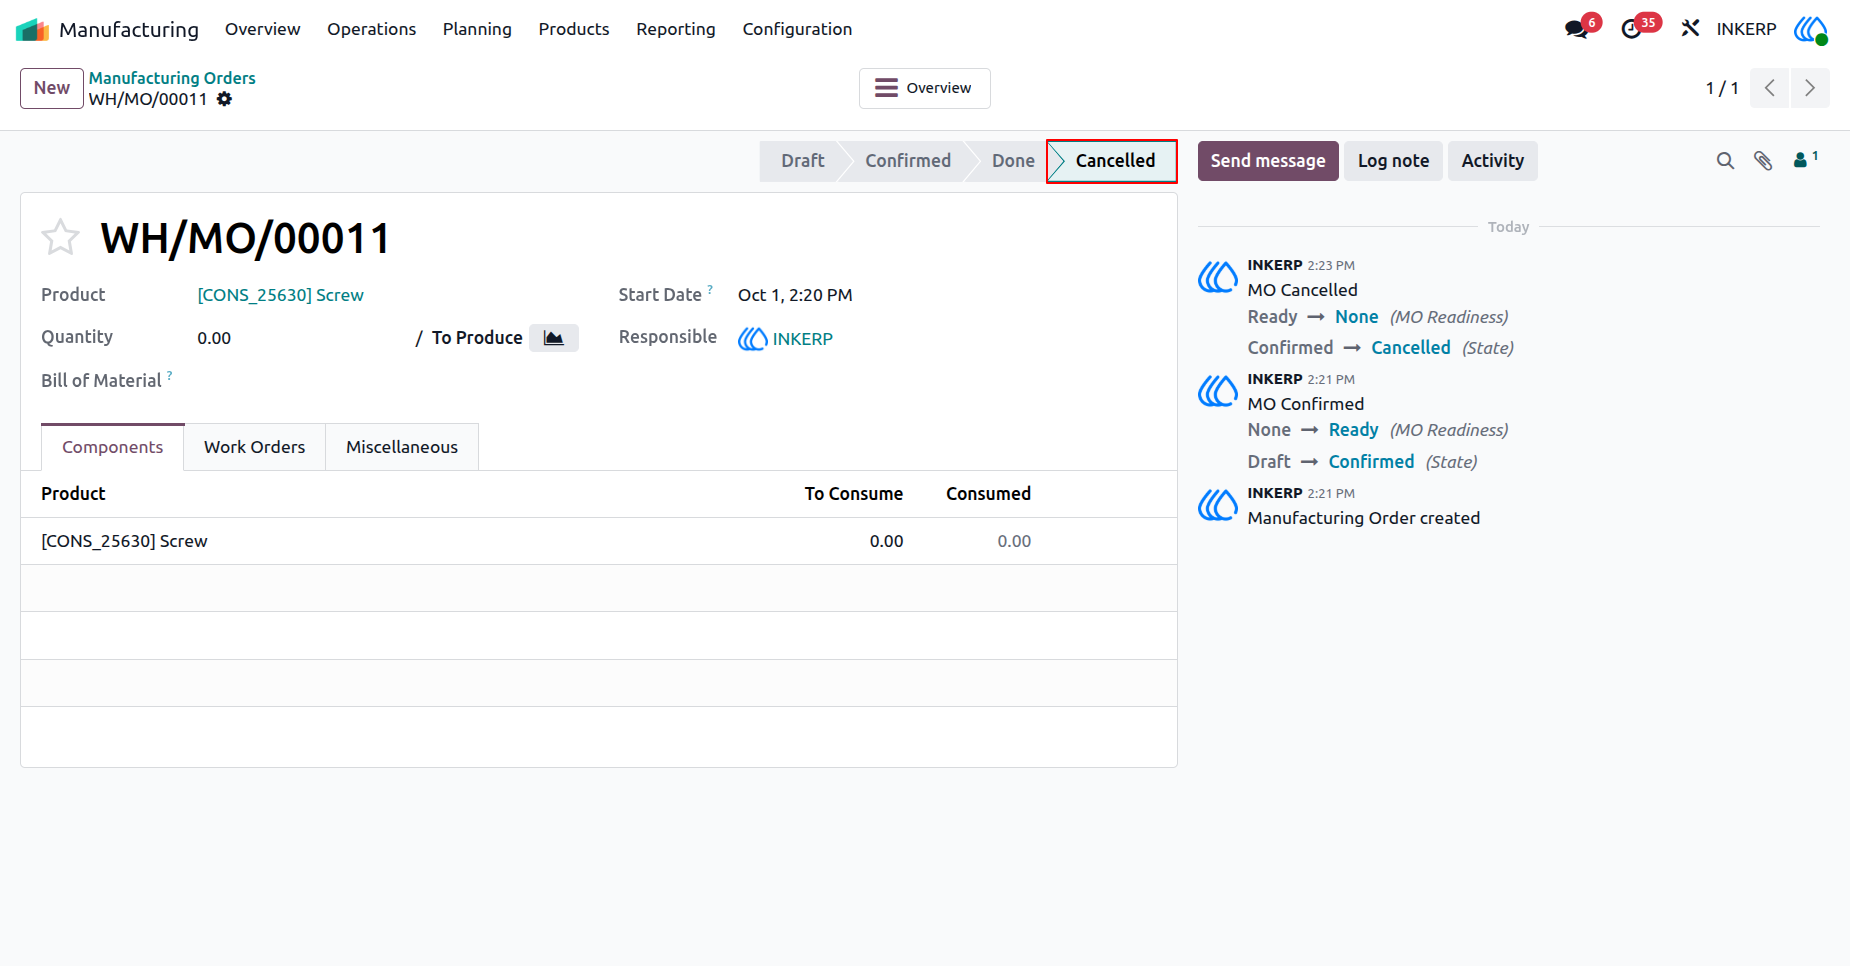Click the Overview hamburger button
The height and width of the screenshot is (966, 1850).
pos(925,88)
